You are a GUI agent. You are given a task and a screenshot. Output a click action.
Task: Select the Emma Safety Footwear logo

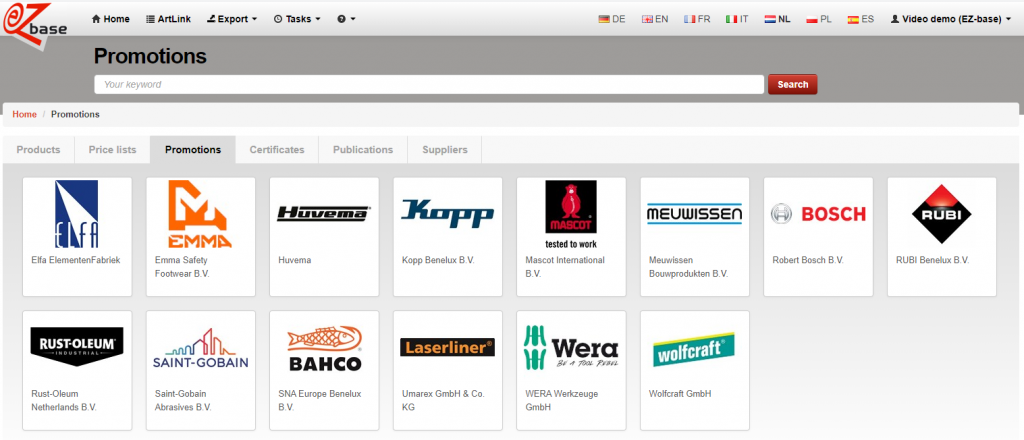[x=200, y=214]
